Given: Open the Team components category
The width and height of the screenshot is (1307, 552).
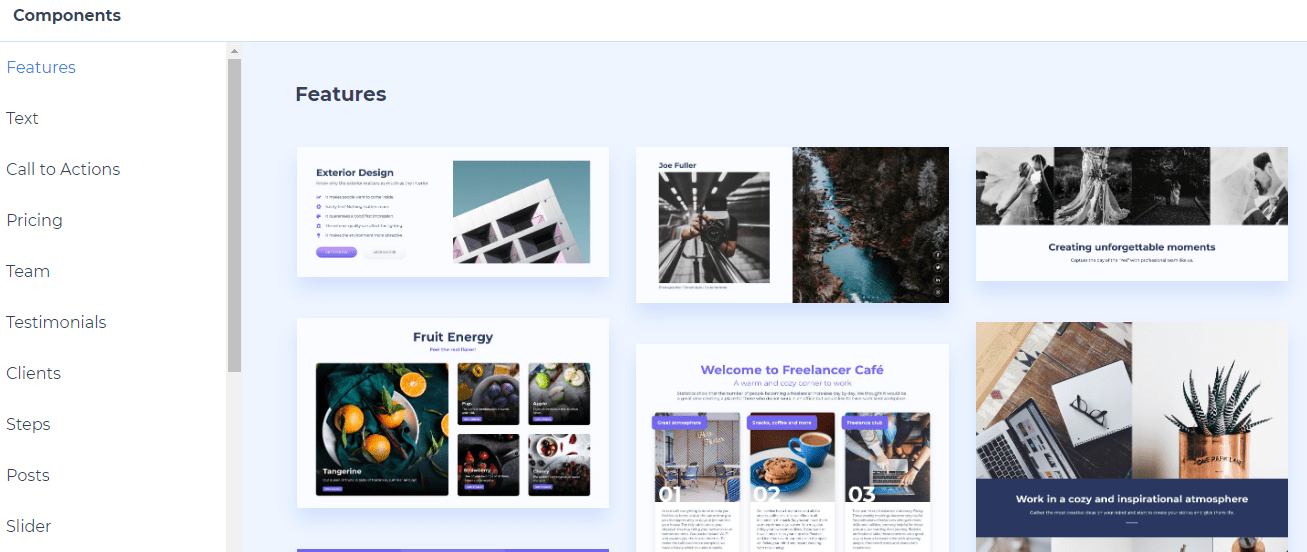Looking at the screenshot, I should (x=28, y=271).
